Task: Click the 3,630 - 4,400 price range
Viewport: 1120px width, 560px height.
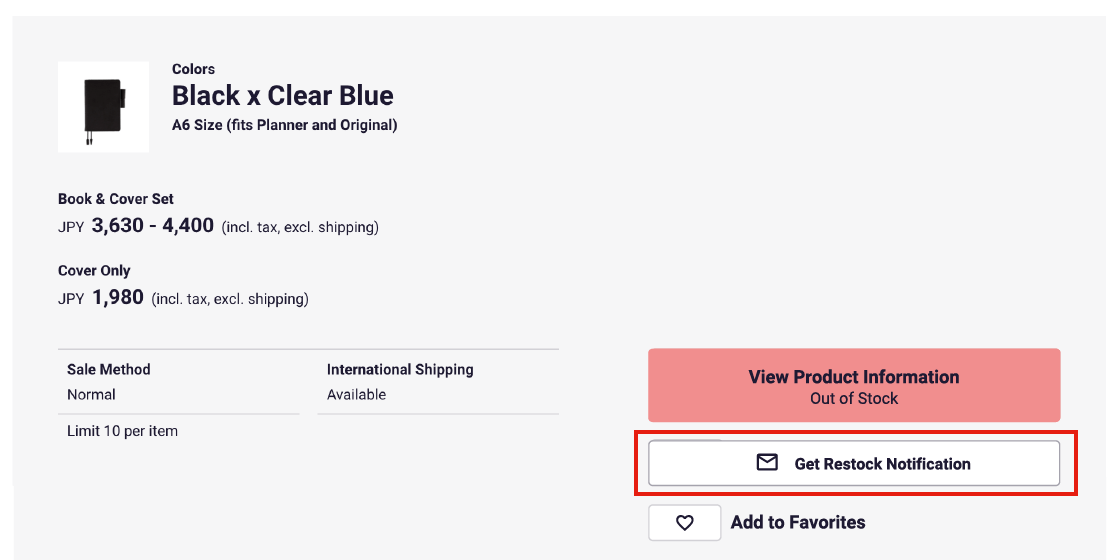Action: 153,226
